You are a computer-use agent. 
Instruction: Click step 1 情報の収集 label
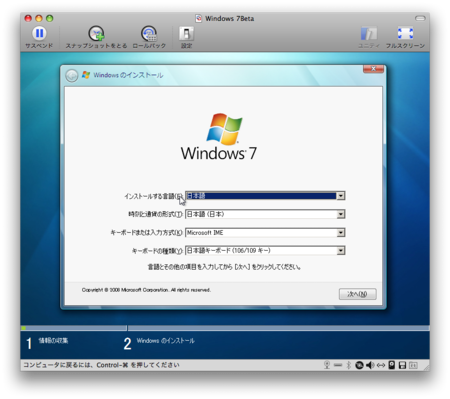point(53,341)
